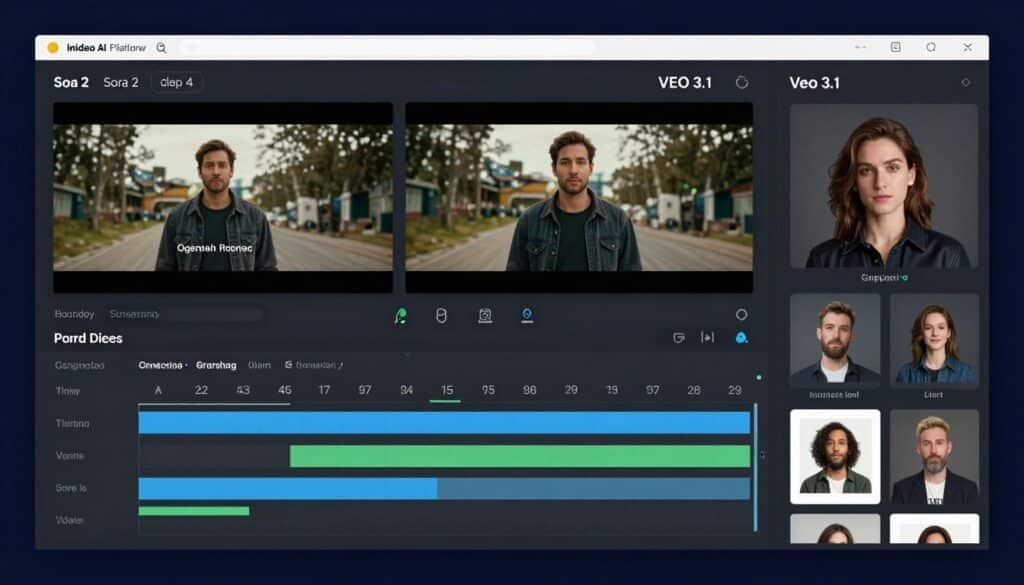1024x585 pixels.
Task: Jump to timeline marker 95
Action: (488, 390)
